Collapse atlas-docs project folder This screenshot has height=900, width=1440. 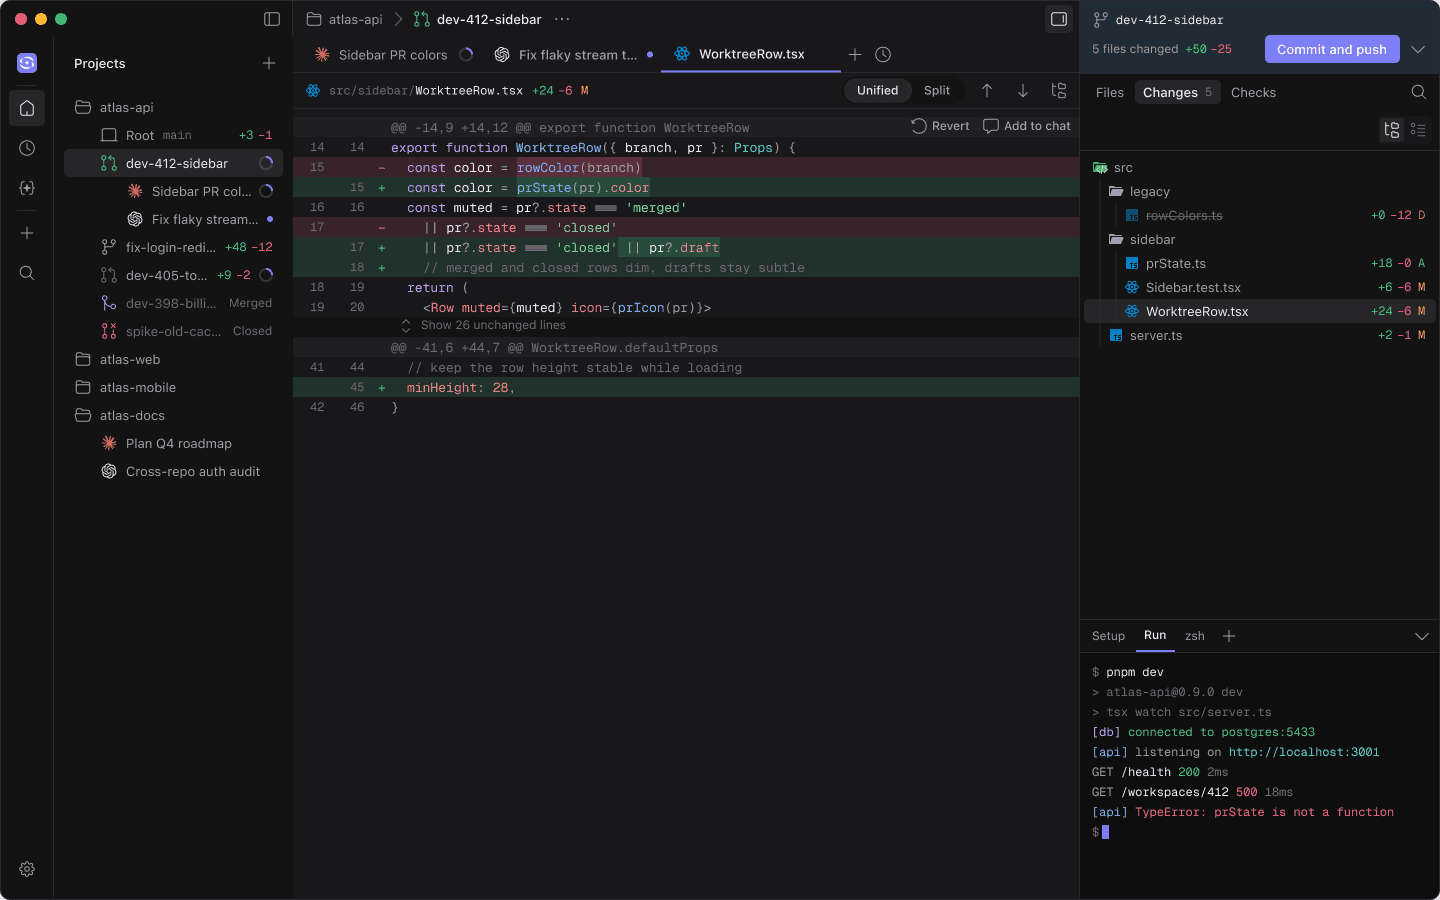pyautogui.click(x=173, y=415)
